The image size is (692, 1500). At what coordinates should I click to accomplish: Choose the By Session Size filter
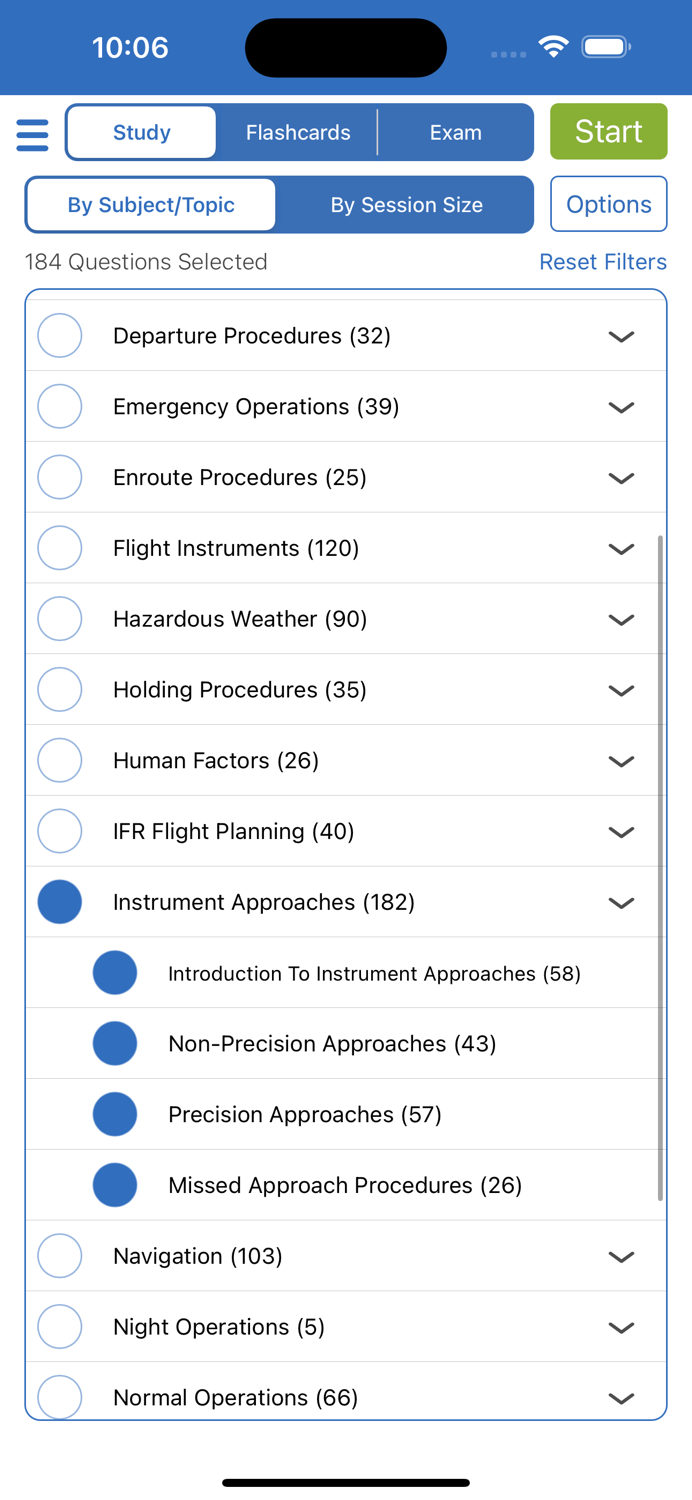(x=406, y=204)
